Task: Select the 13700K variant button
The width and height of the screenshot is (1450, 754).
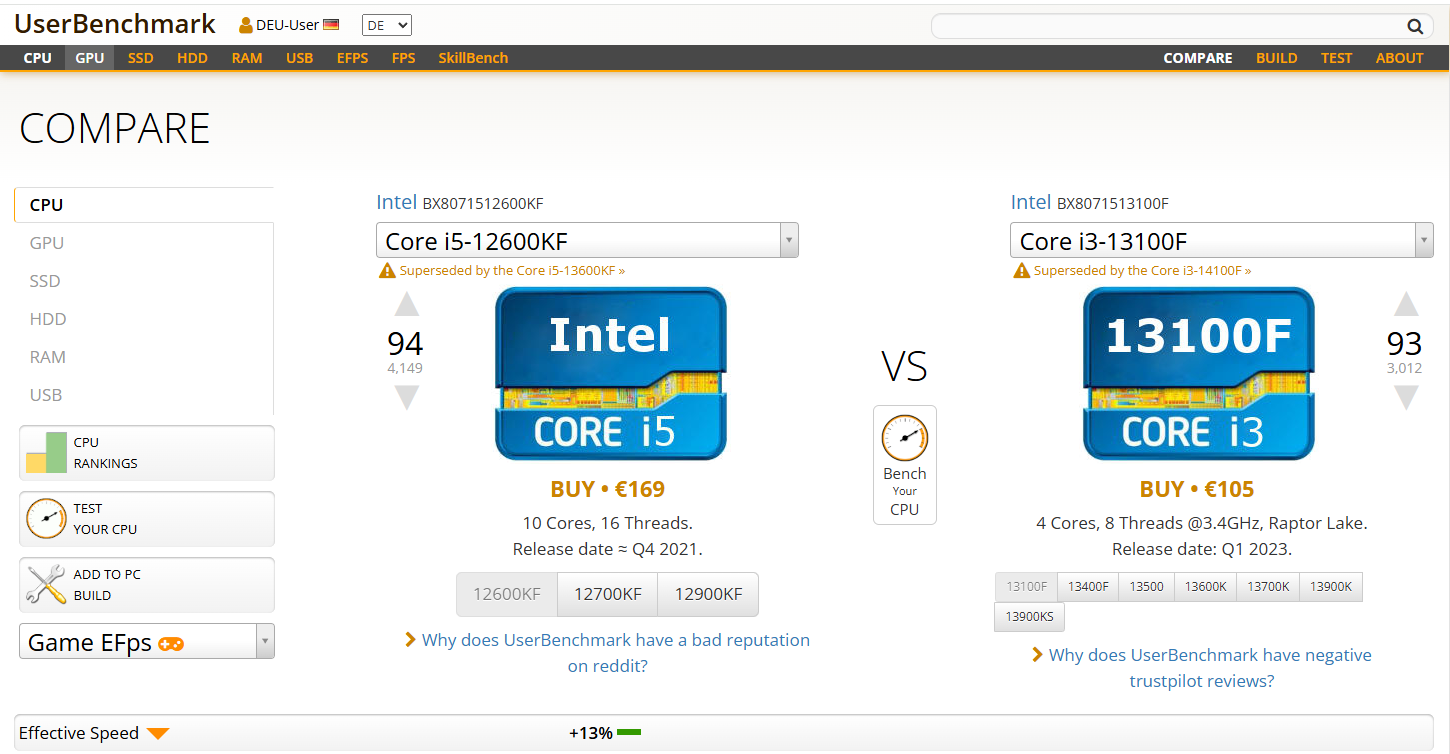Action: tap(1268, 587)
